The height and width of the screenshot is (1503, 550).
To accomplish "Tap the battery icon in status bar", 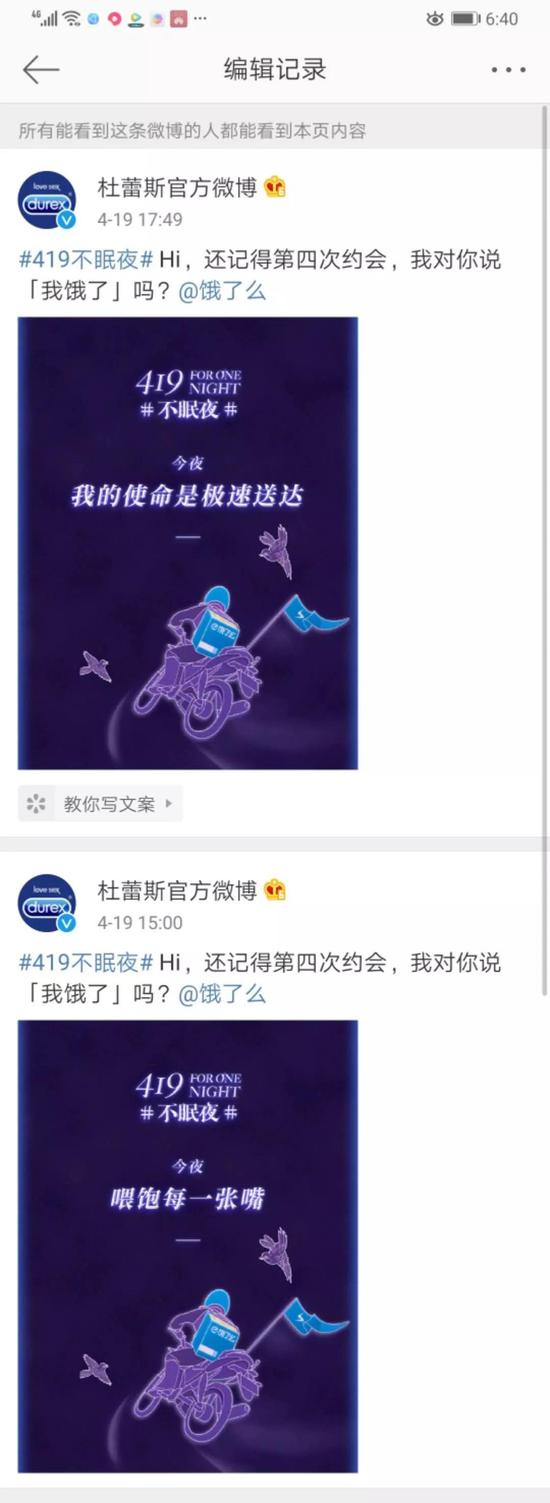I will [465, 18].
